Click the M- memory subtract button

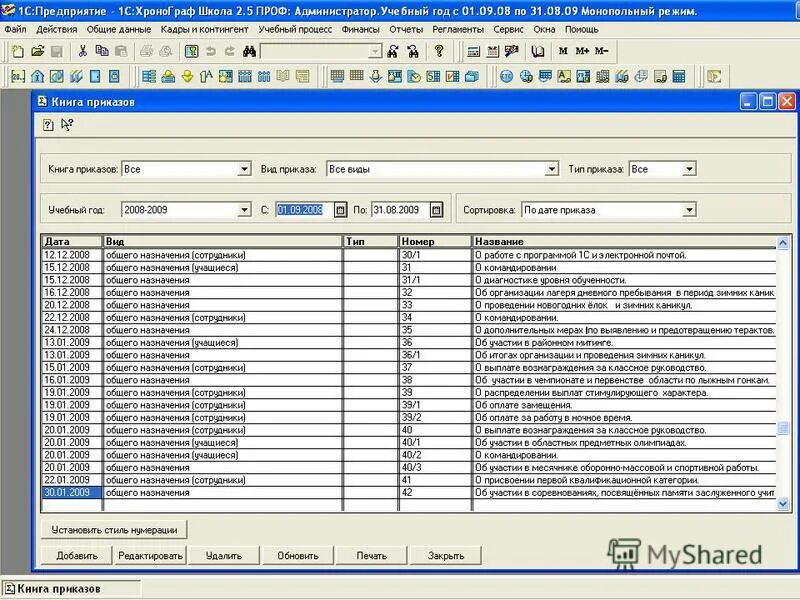coord(601,51)
